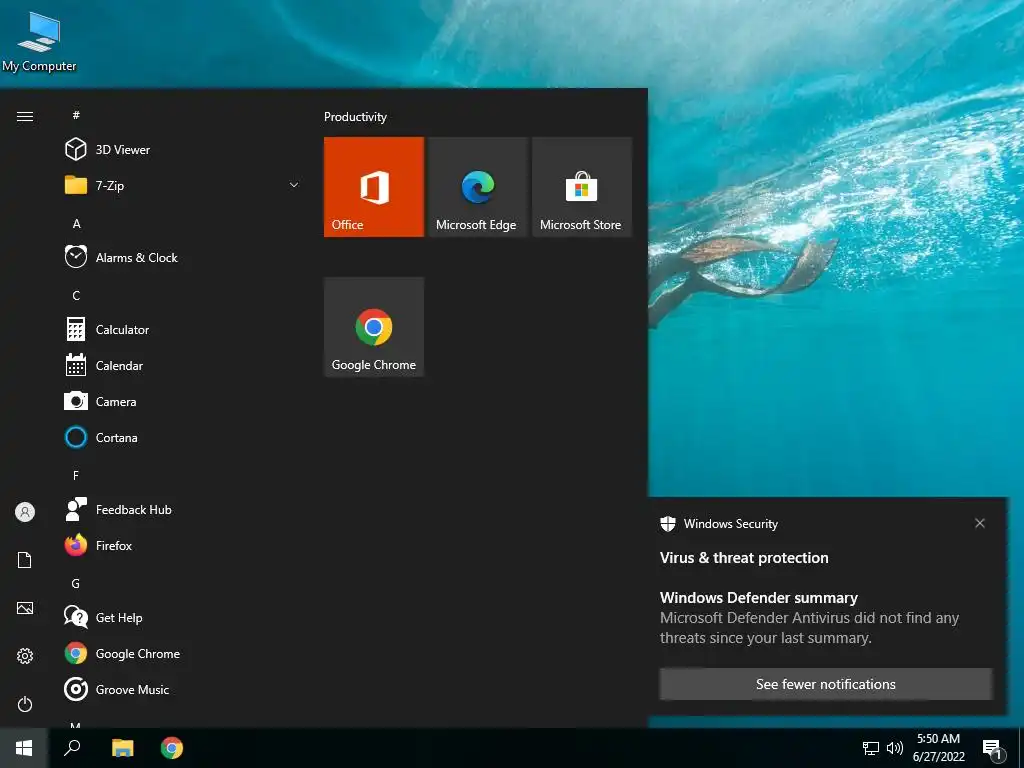Open the Microsoft Store tile

[582, 187]
